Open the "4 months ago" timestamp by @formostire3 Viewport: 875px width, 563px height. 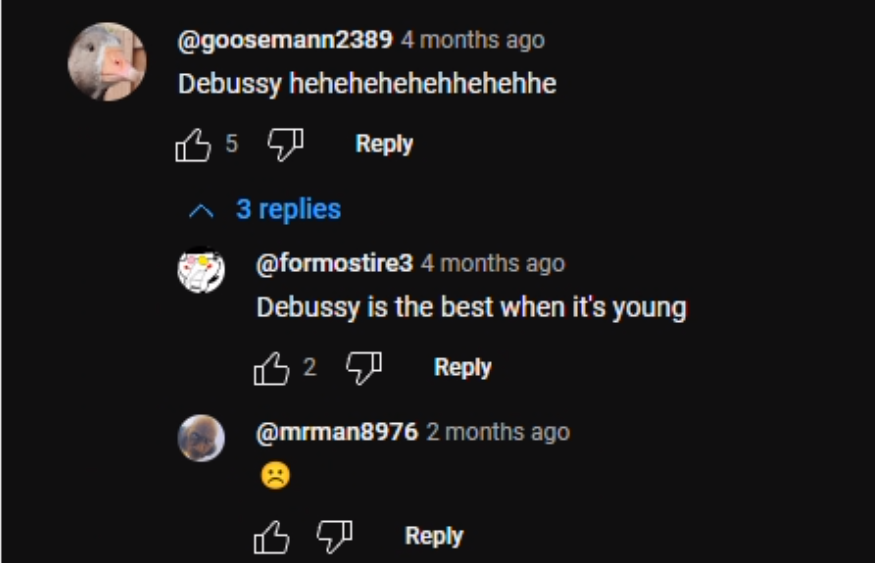pyautogui.click(x=493, y=263)
